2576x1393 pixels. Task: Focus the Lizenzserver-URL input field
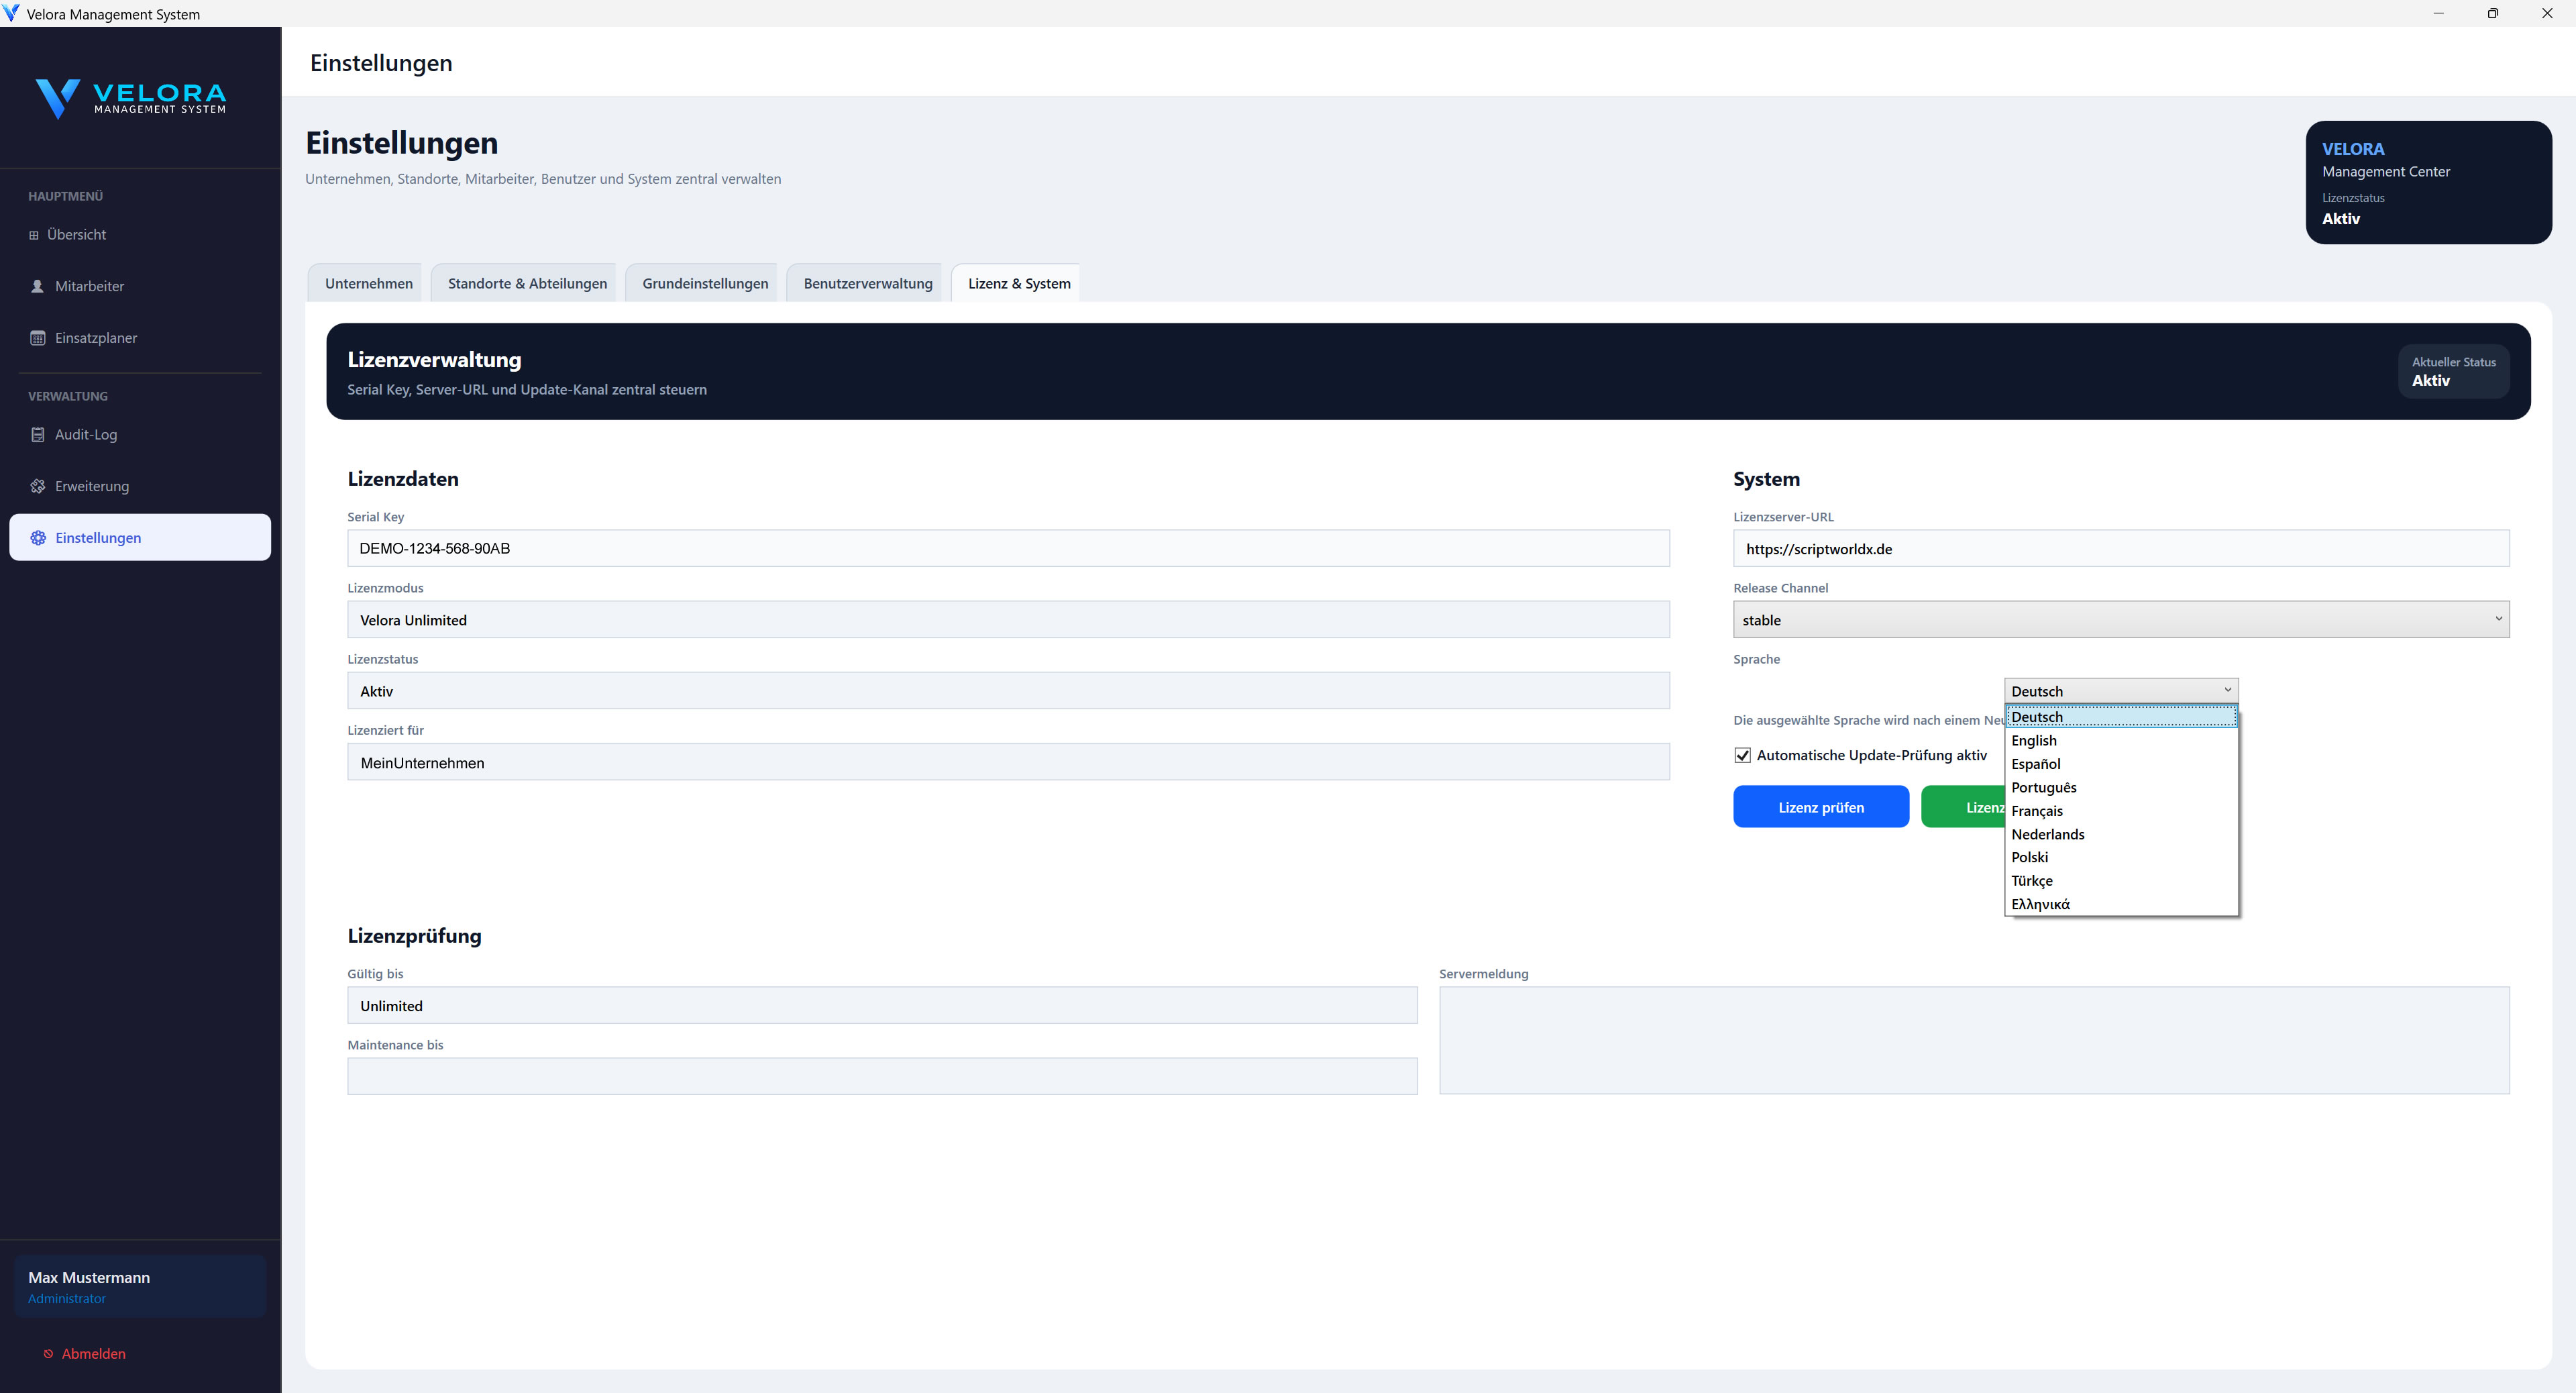tap(2120, 549)
